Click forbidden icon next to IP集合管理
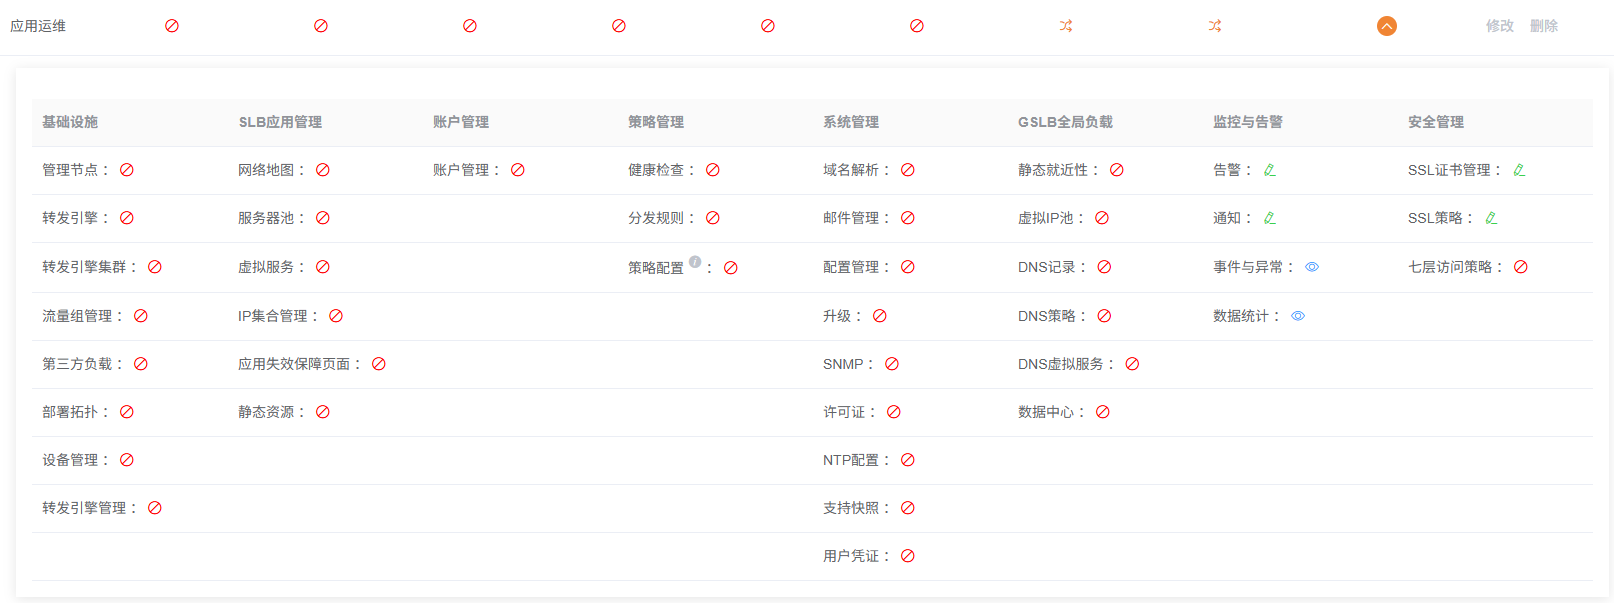Image resolution: width=1614 pixels, height=603 pixels. tap(336, 316)
